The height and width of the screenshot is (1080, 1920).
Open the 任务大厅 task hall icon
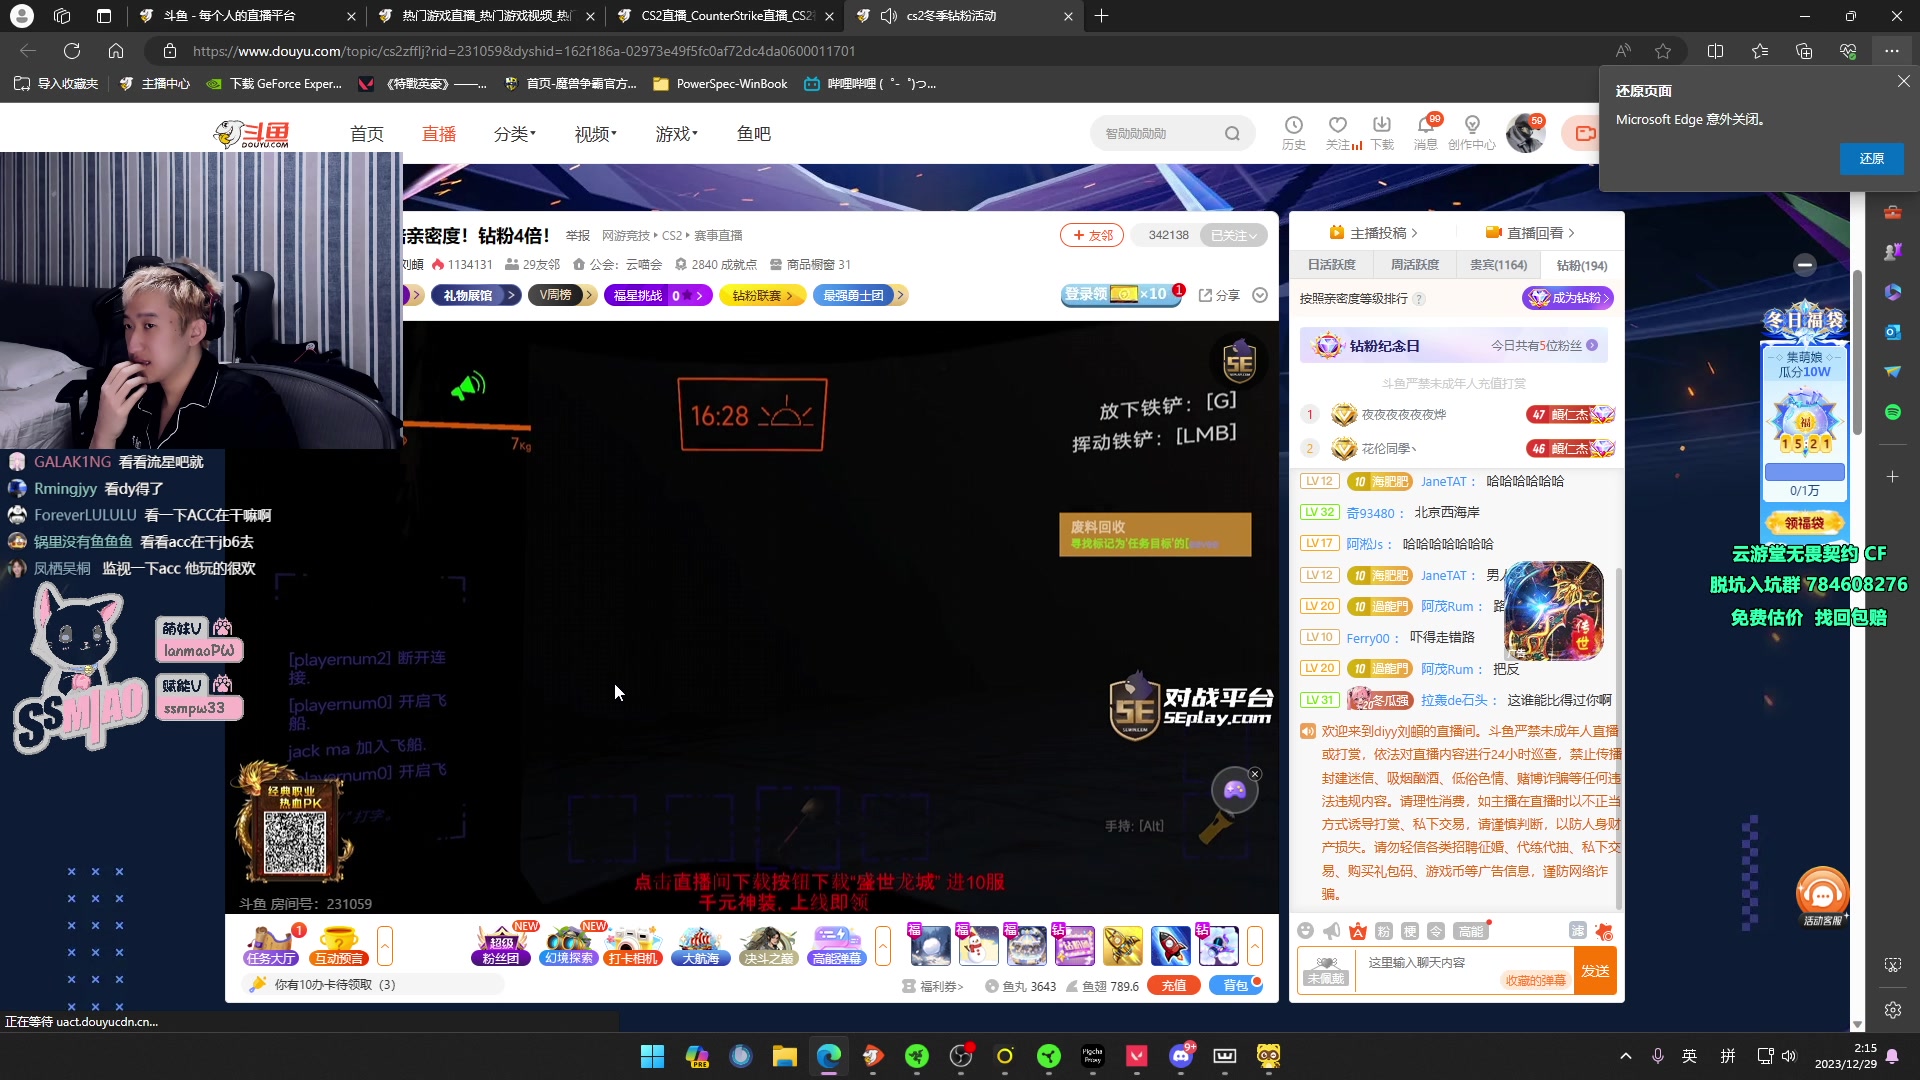[x=271, y=945]
